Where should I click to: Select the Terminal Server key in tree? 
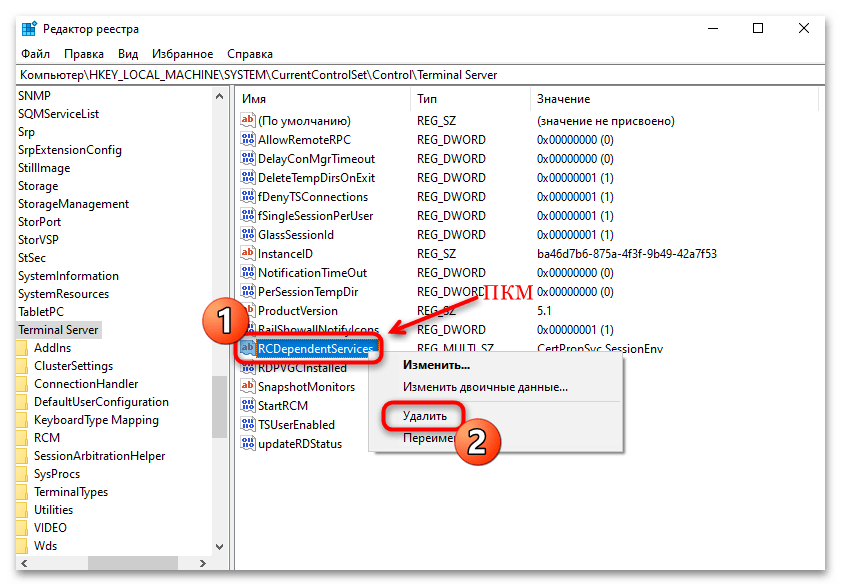[x=58, y=330]
